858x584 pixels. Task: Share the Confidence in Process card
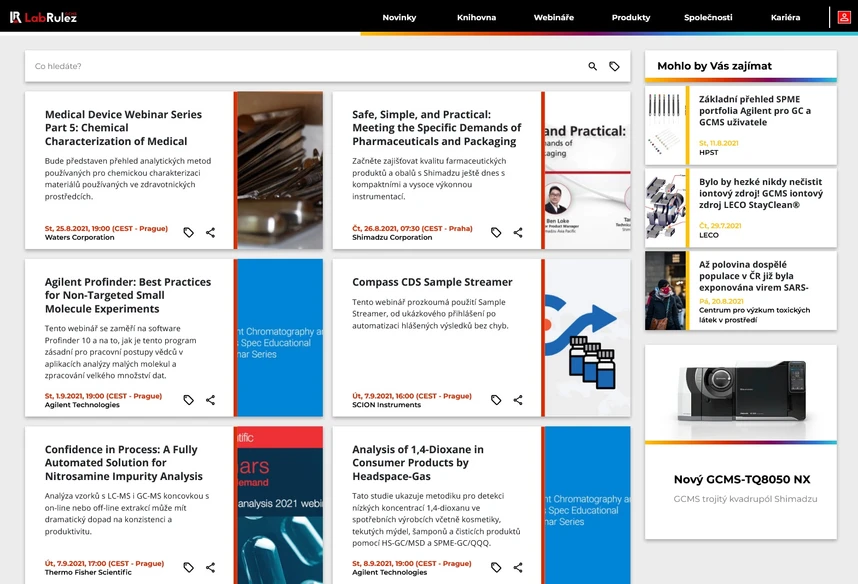tap(211, 568)
